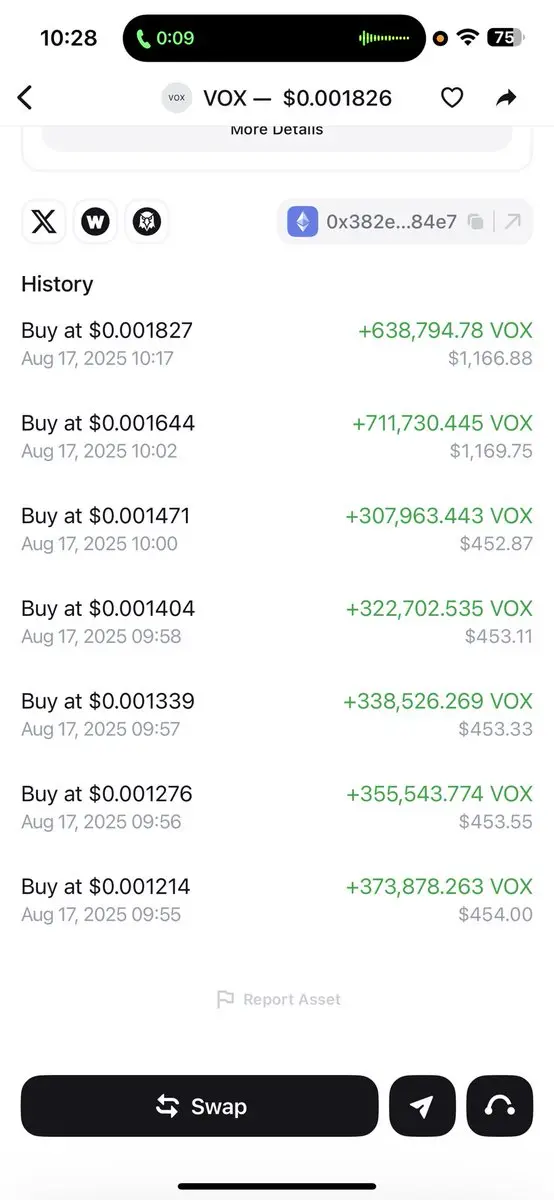This screenshot has height=1200, width=554.
Task: Open contract address in external explorer arrow
Action: click(512, 222)
